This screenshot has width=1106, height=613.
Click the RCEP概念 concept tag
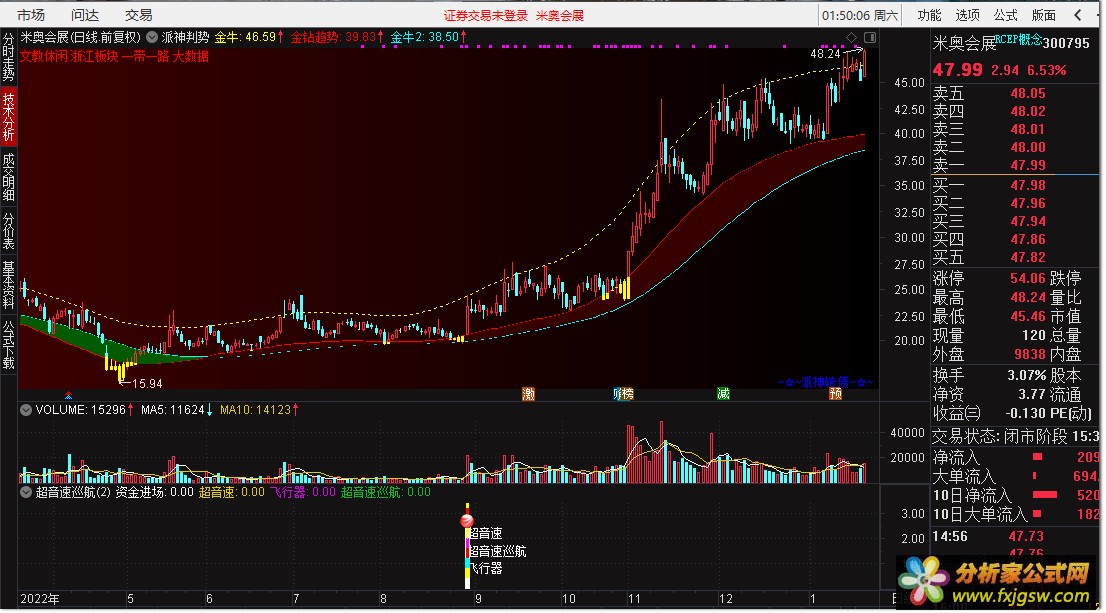(x=1019, y=40)
